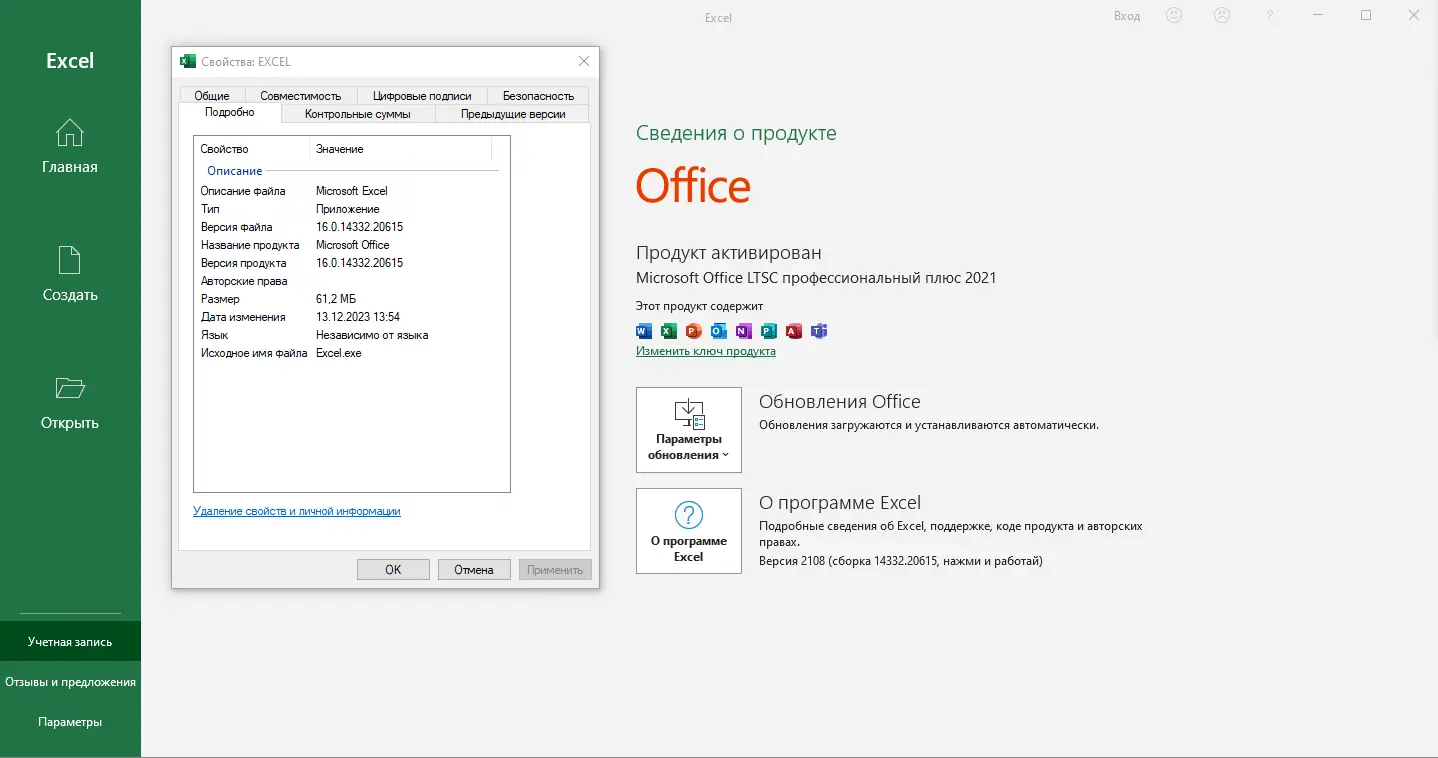The image size is (1438, 758).
Task: Click the Описание group heading
Action: pos(234,171)
